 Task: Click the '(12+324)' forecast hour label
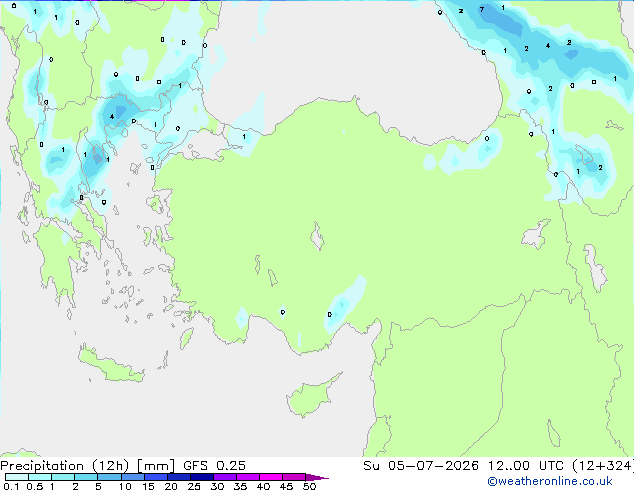(602, 466)
